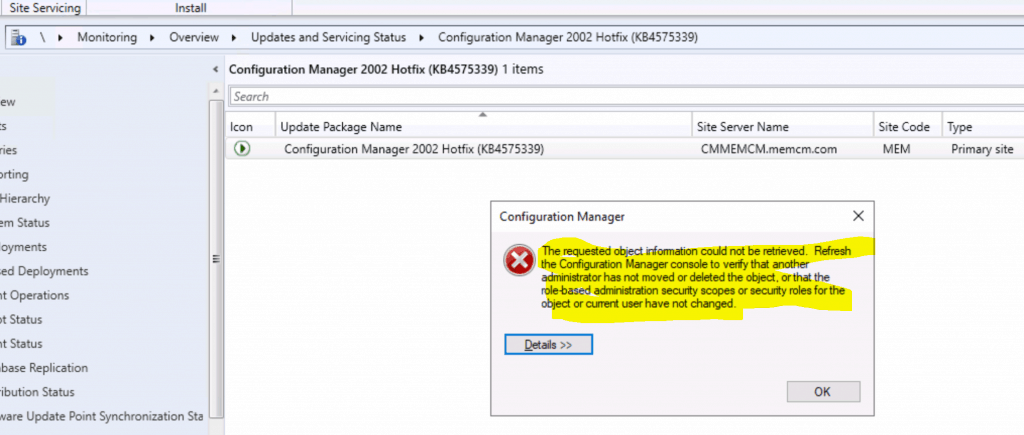Expand the arrow before Monitoring breadcrumb
The height and width of the screenshot is (435, 1024).
[61, 38]
